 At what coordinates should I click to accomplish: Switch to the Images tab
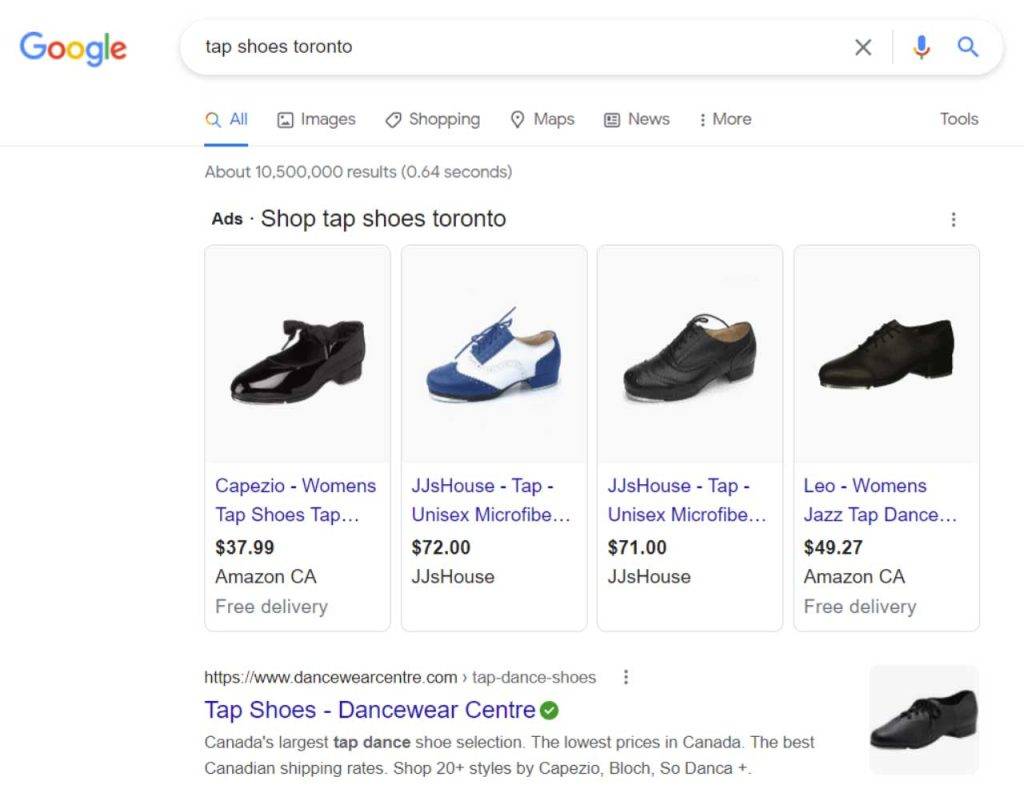pos(317,119)
